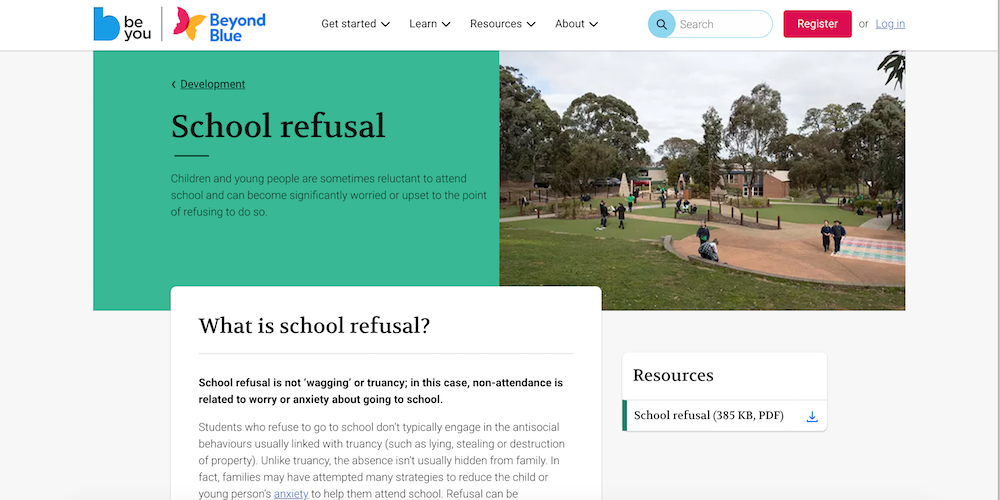Follow the anxiety hyperlink in the article
Screen dimensions: 1000x500
point(291,494)
